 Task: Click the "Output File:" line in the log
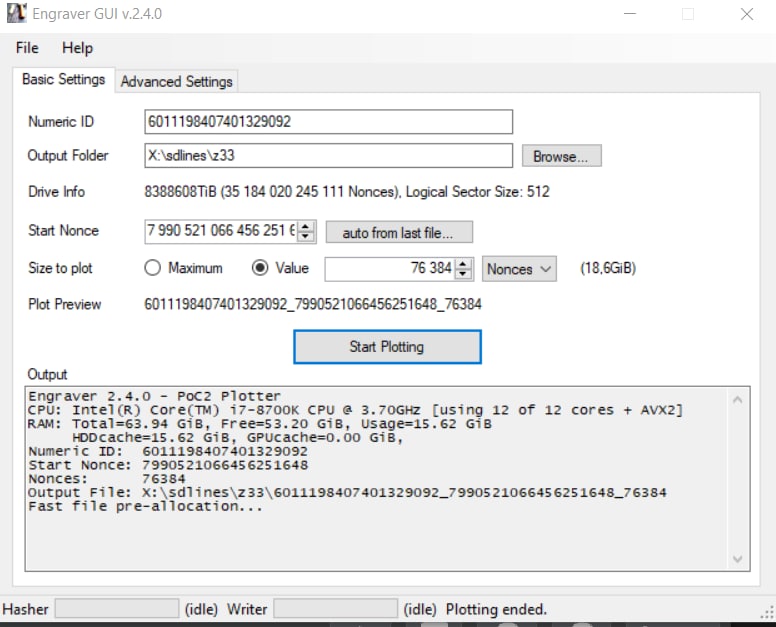click(x=347, y=493)
